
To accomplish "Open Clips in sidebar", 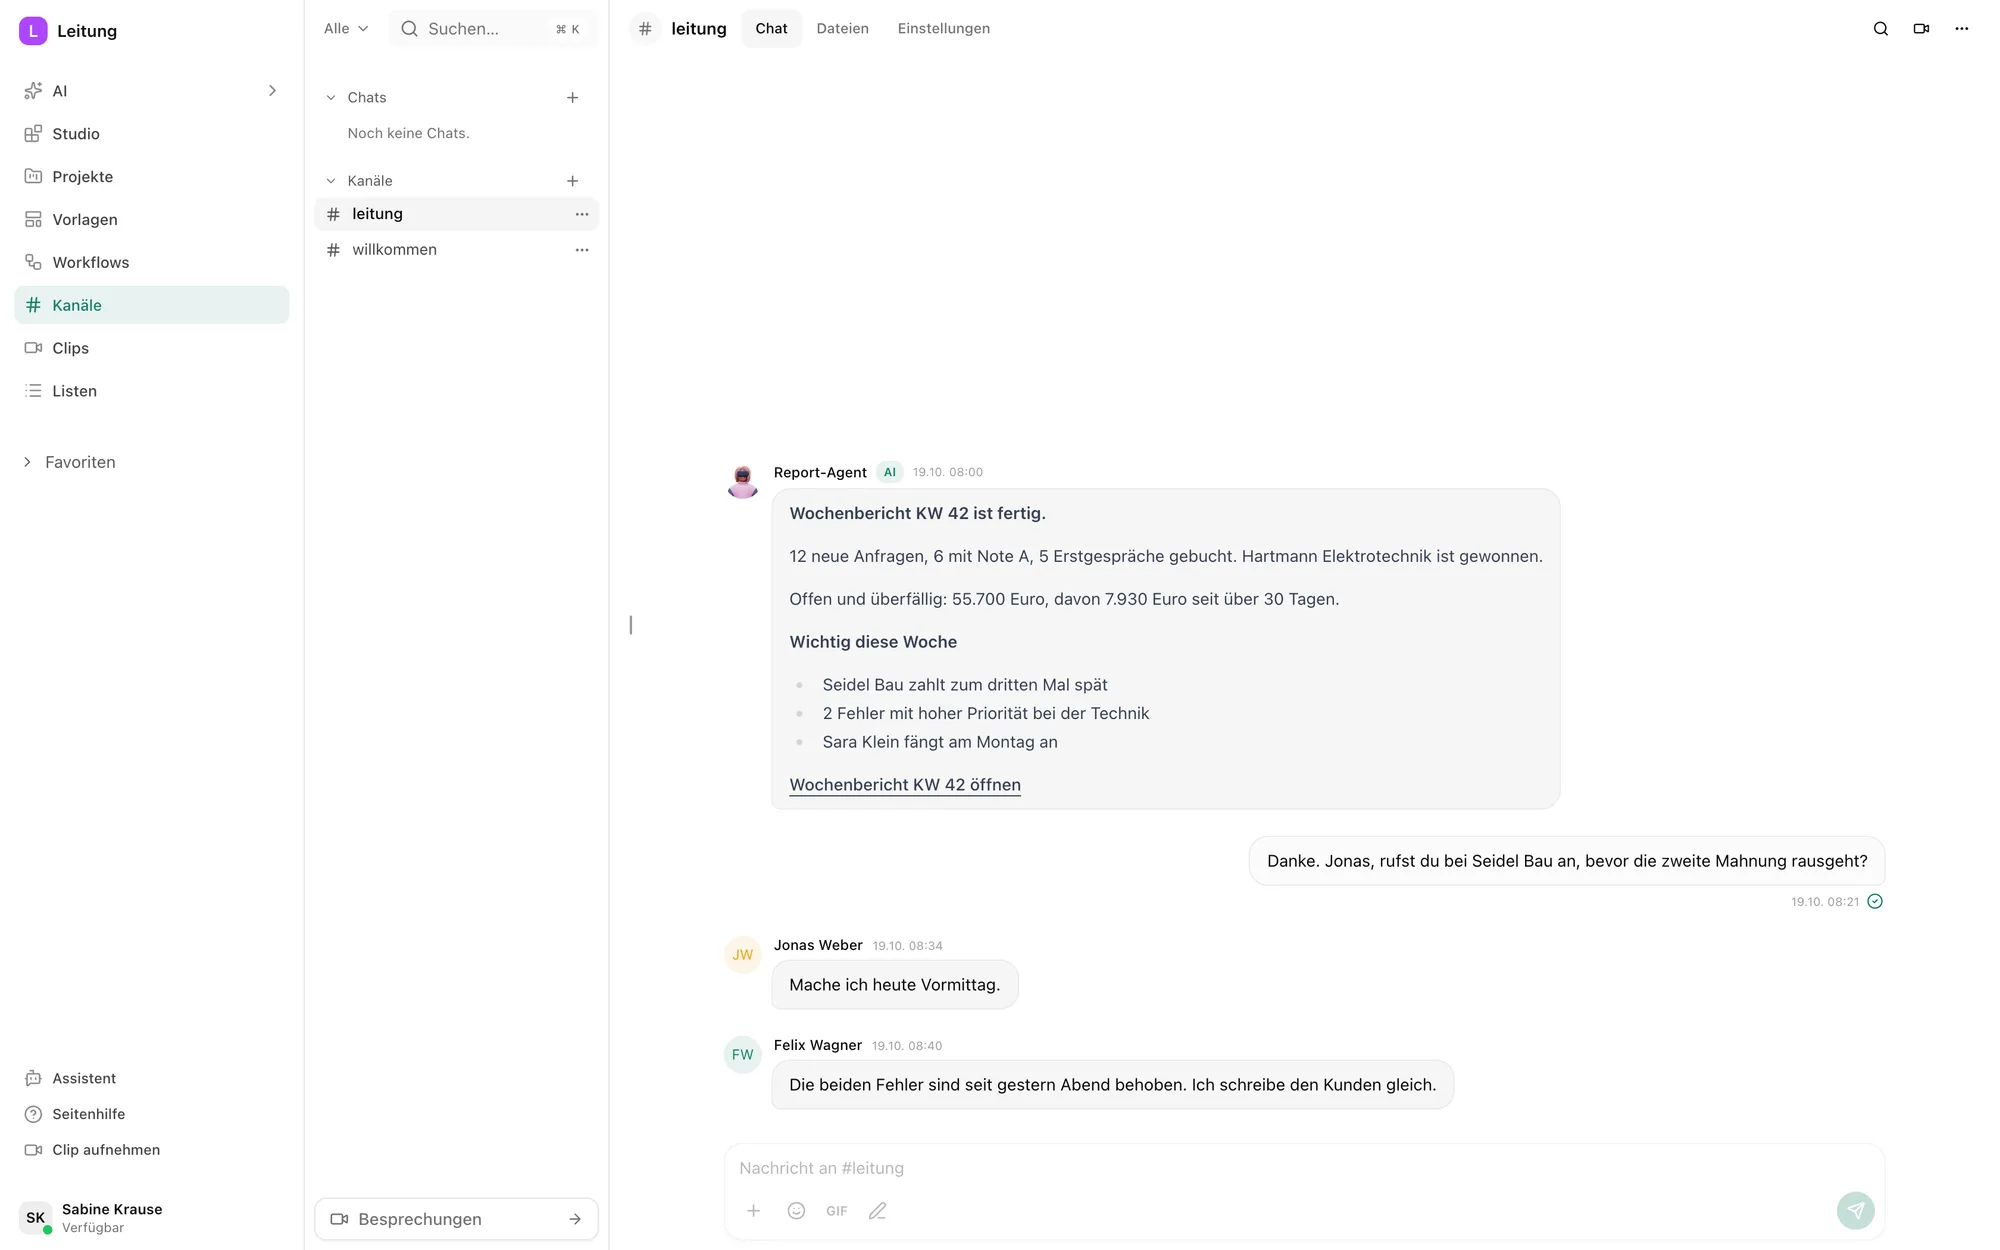I will point(151,348).
